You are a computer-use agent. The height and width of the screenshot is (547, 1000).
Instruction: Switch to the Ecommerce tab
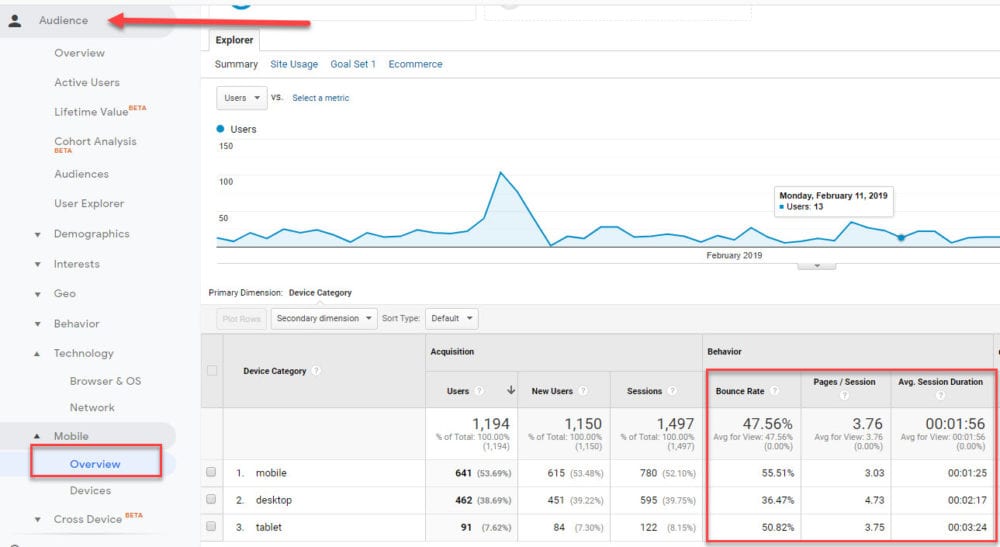[x=415, y=64]
